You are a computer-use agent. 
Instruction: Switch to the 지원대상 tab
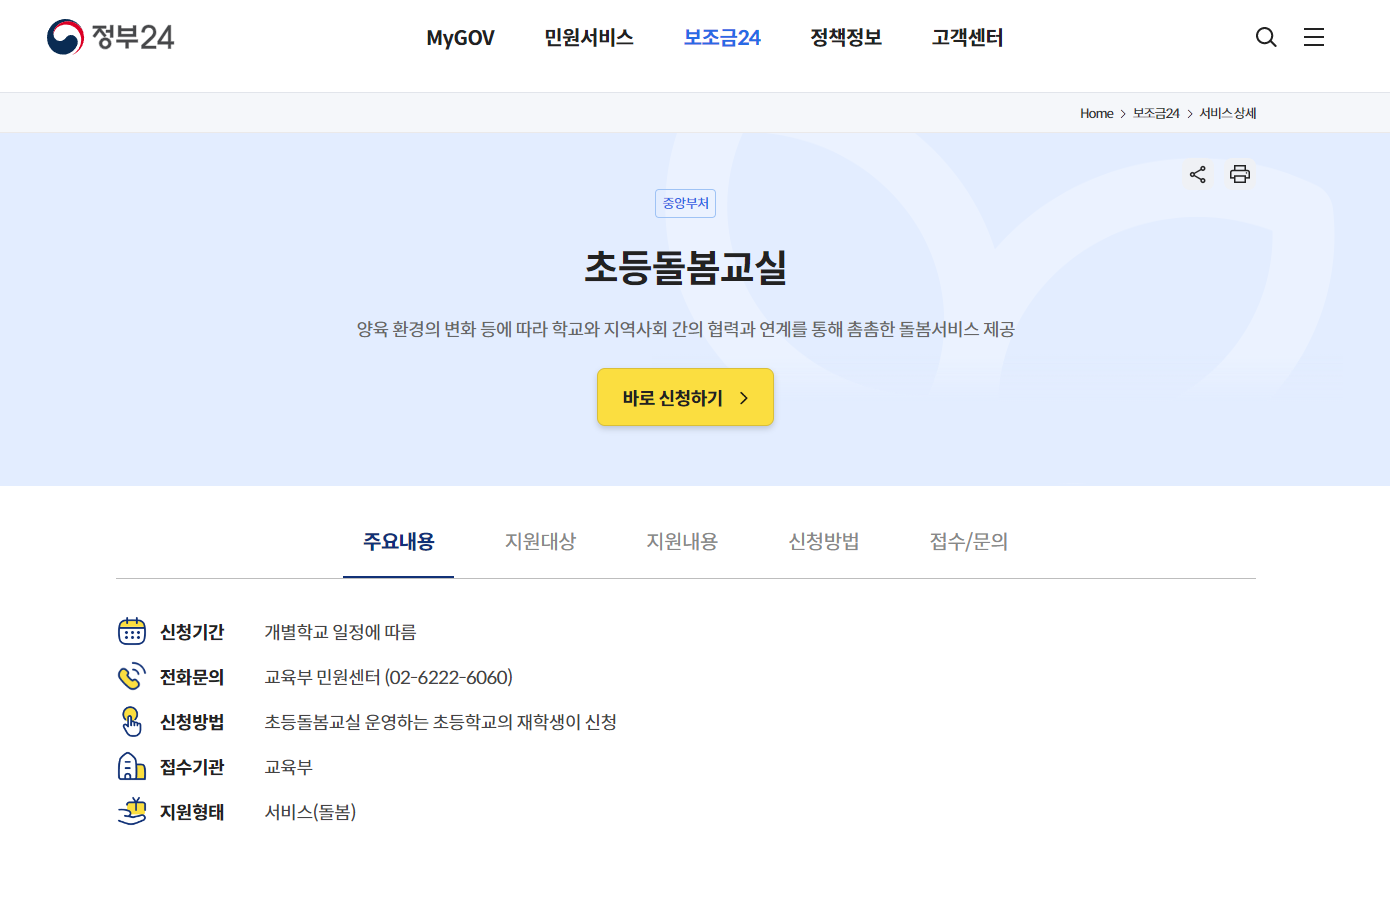pos(540,541)
